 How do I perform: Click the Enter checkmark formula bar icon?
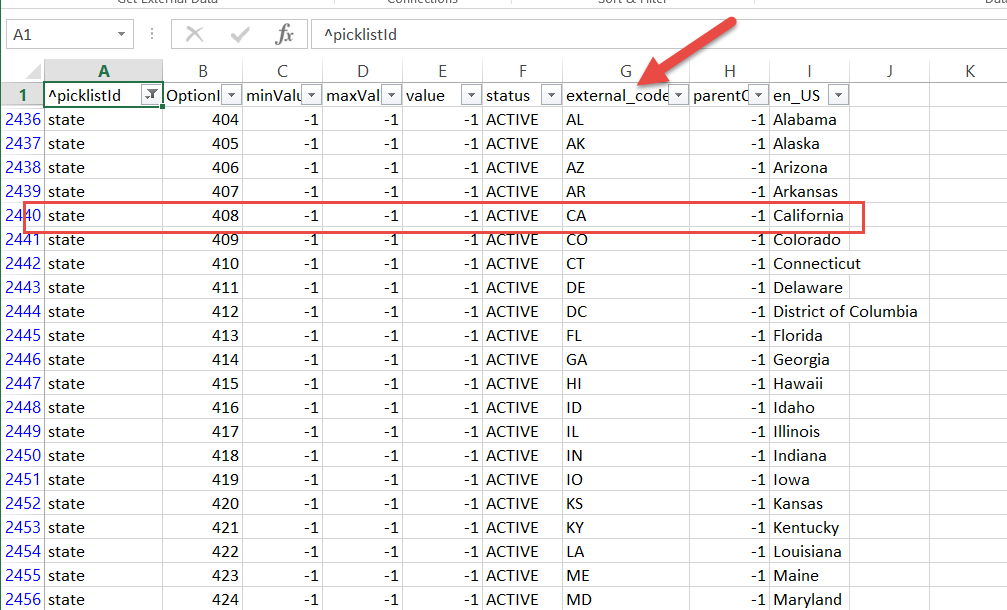click(240, 34)
